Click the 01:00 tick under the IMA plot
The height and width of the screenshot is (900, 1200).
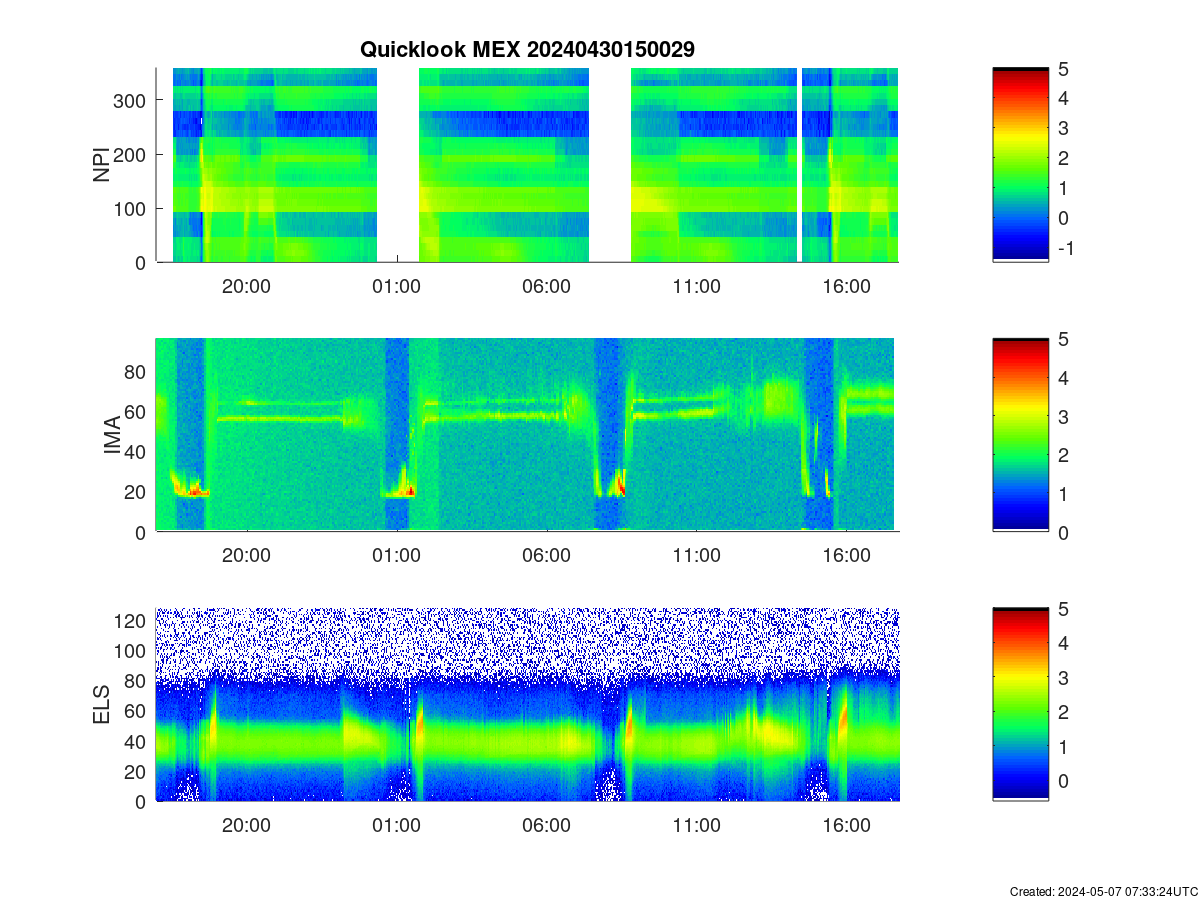click(x=396, y=556)
